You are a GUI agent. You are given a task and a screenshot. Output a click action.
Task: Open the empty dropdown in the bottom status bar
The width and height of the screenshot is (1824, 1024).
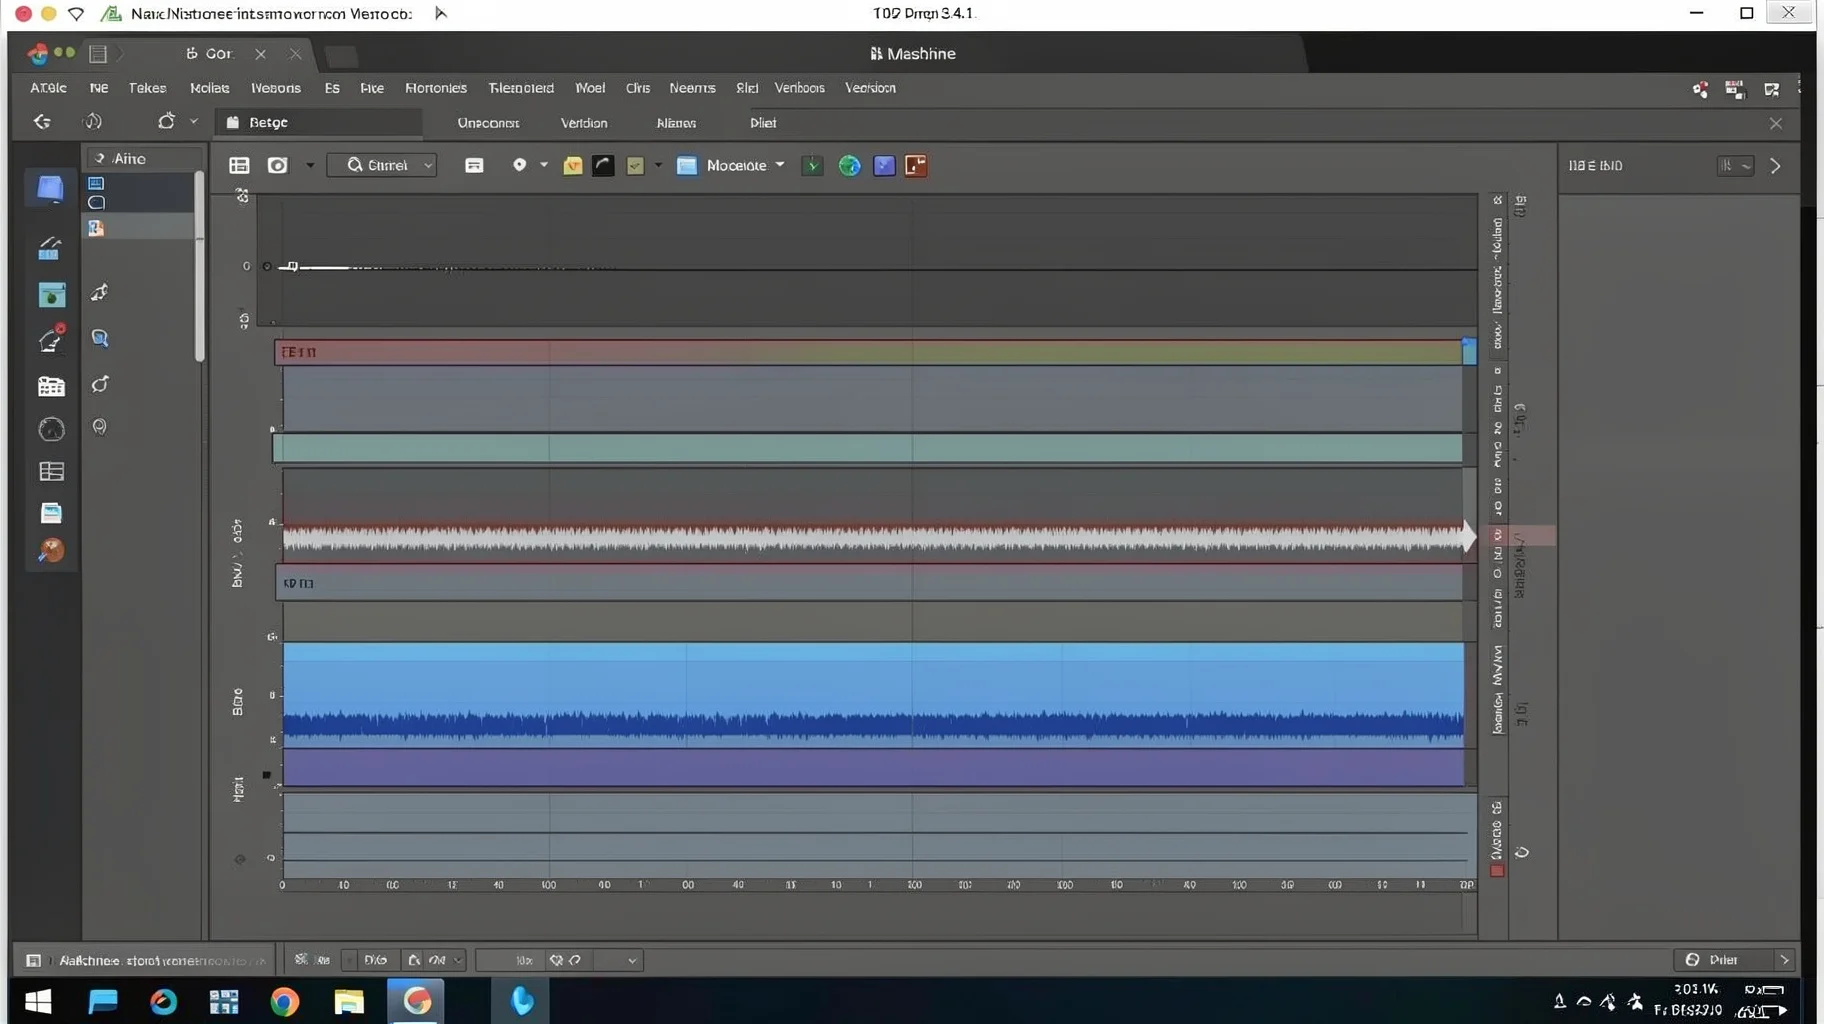[618, 960]
